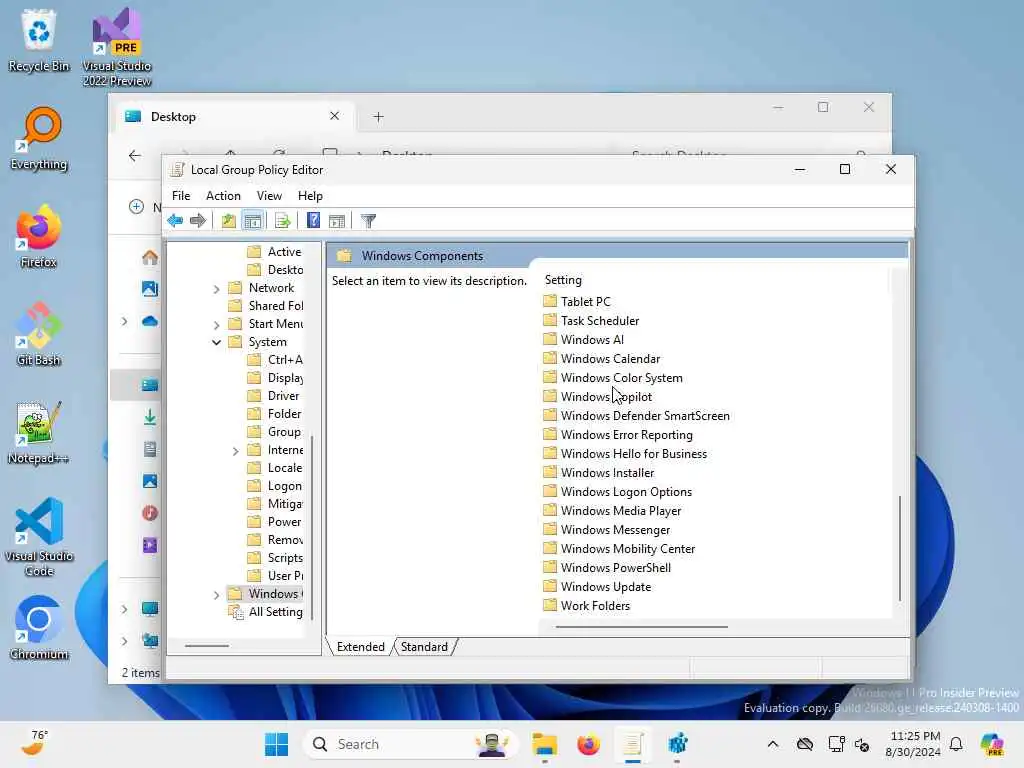
Task: Open the Notepad++ desktop shortcut
Action: tap(39, 432)
